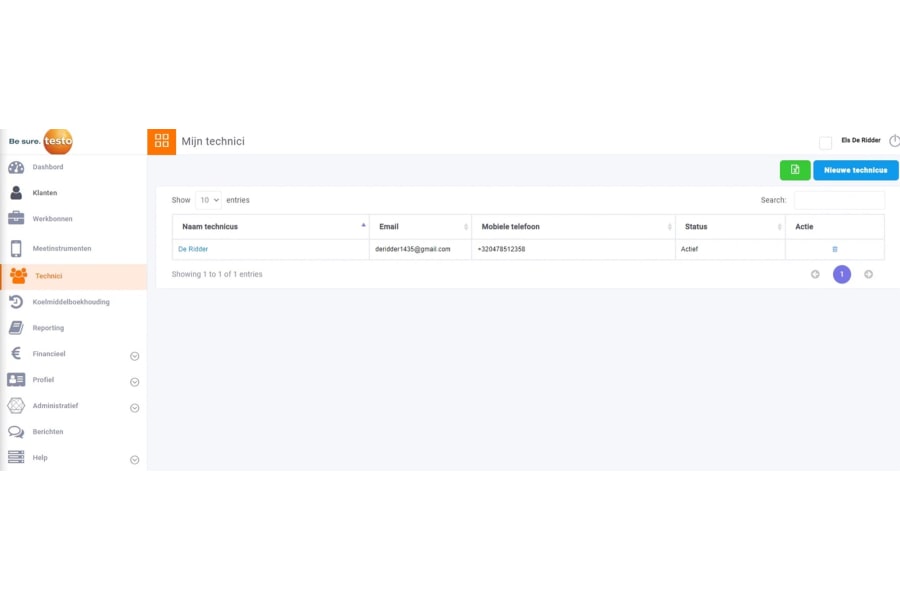900x600 pixels.
Task: Expand the Profiel submenu chevron
Action: pyautogui.click(x=135, y=382)
